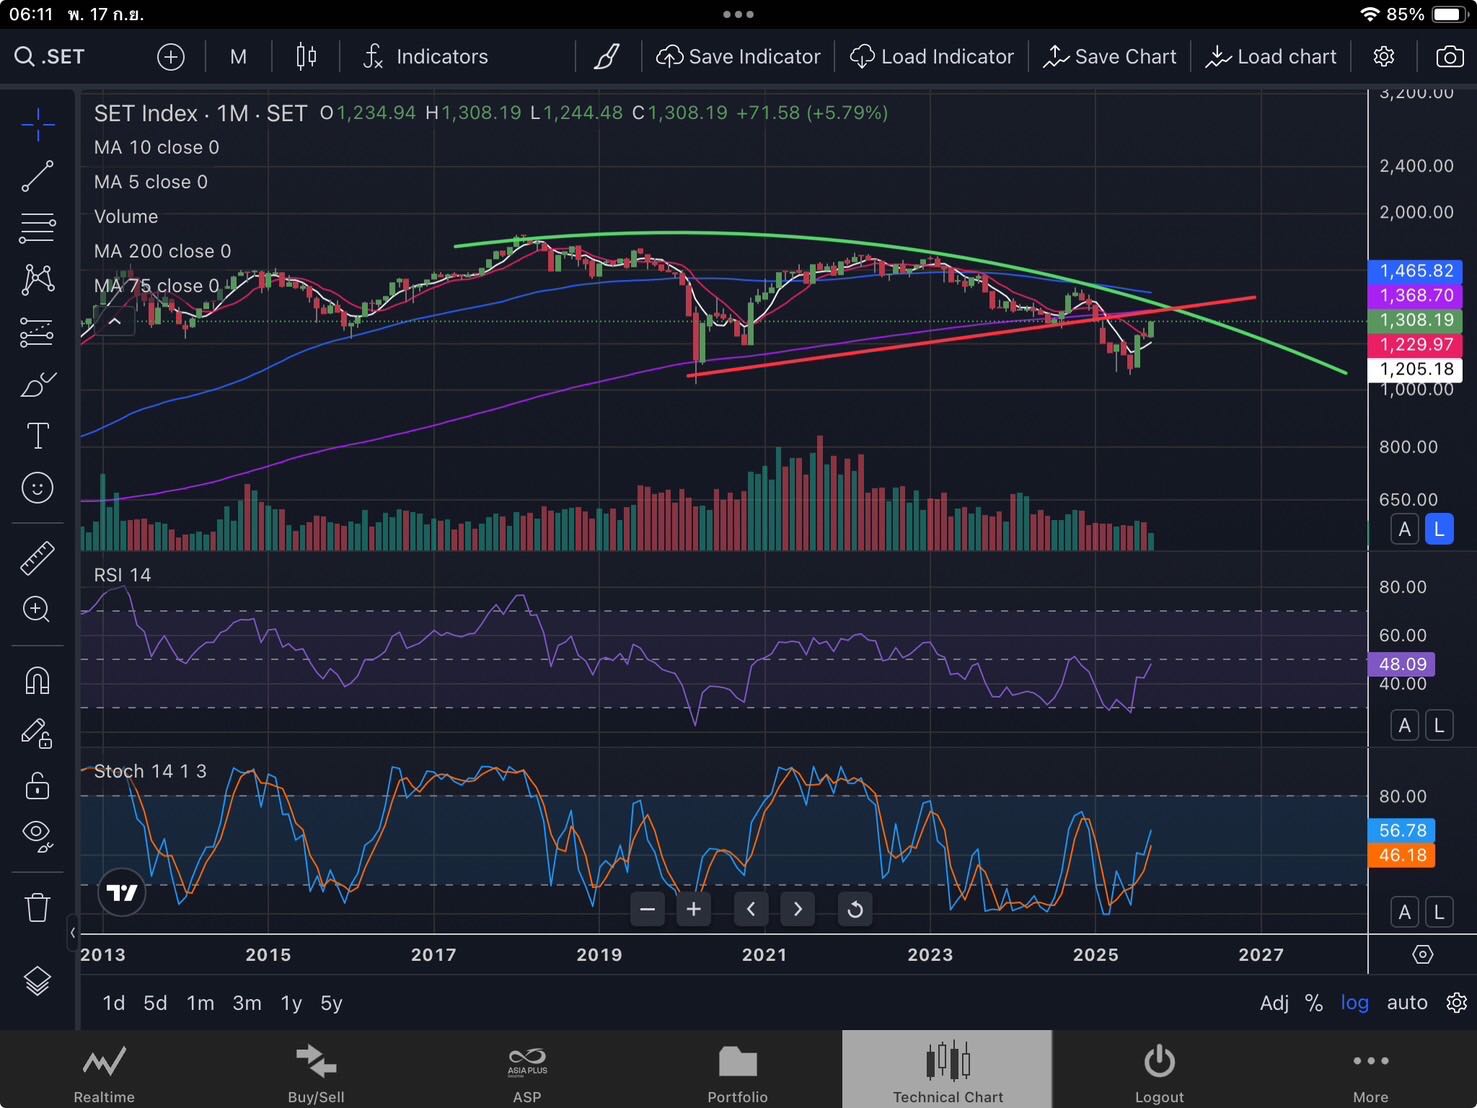Click Load chart

[x=1271, y=57]
